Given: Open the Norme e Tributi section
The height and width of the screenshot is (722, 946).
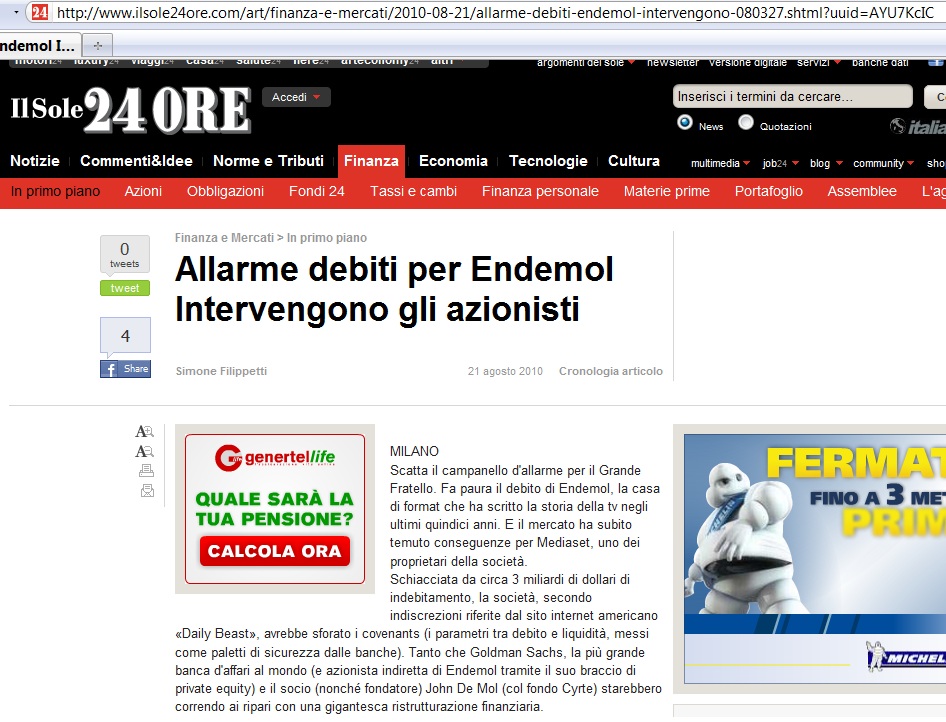Looking at the screenshot, I should coord(268,161).
